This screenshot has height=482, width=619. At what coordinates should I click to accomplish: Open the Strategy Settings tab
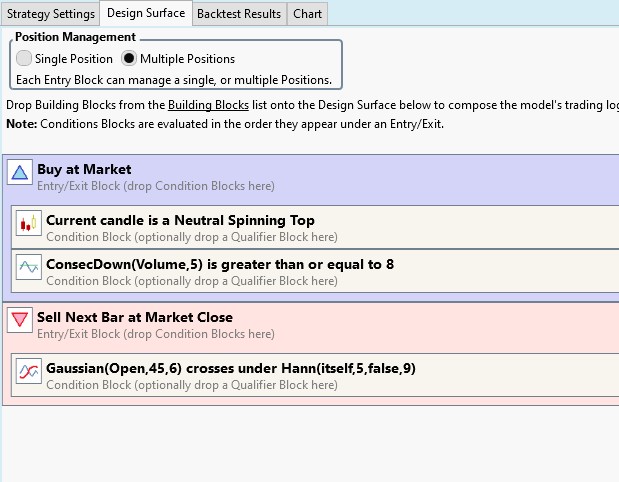click(x=50, y=14)
